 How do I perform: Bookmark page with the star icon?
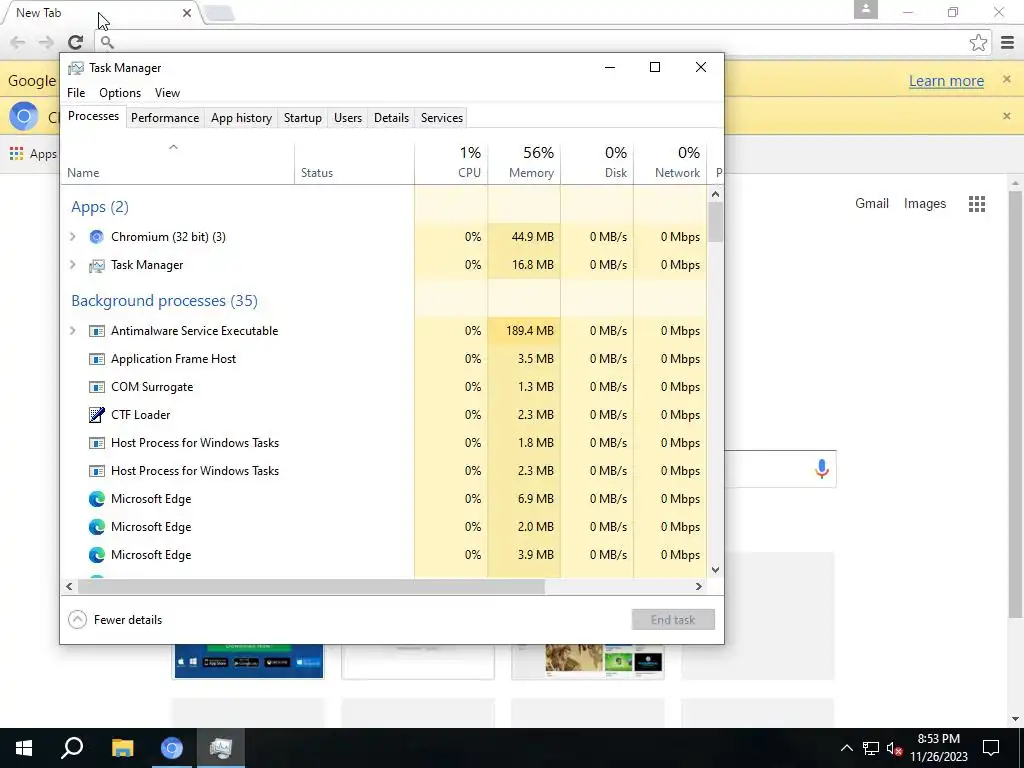[978, 42]
